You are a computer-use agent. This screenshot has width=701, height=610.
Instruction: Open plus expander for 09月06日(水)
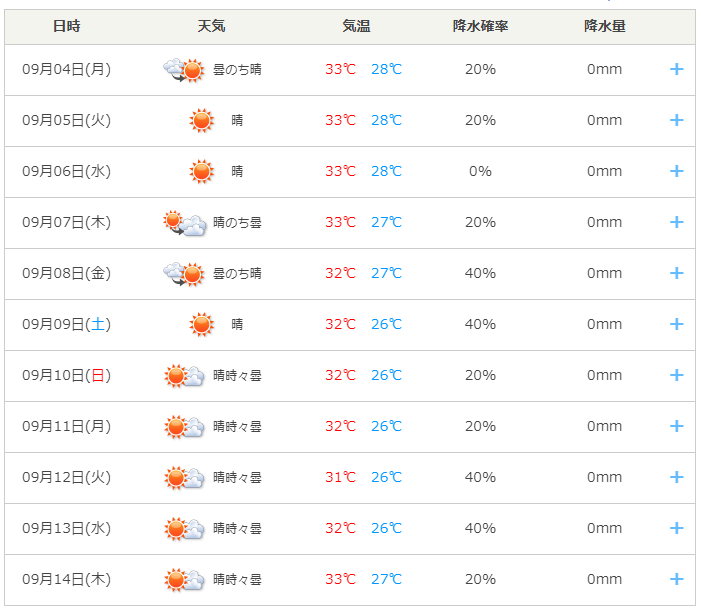pyautogui.click(x=676, y=171)
